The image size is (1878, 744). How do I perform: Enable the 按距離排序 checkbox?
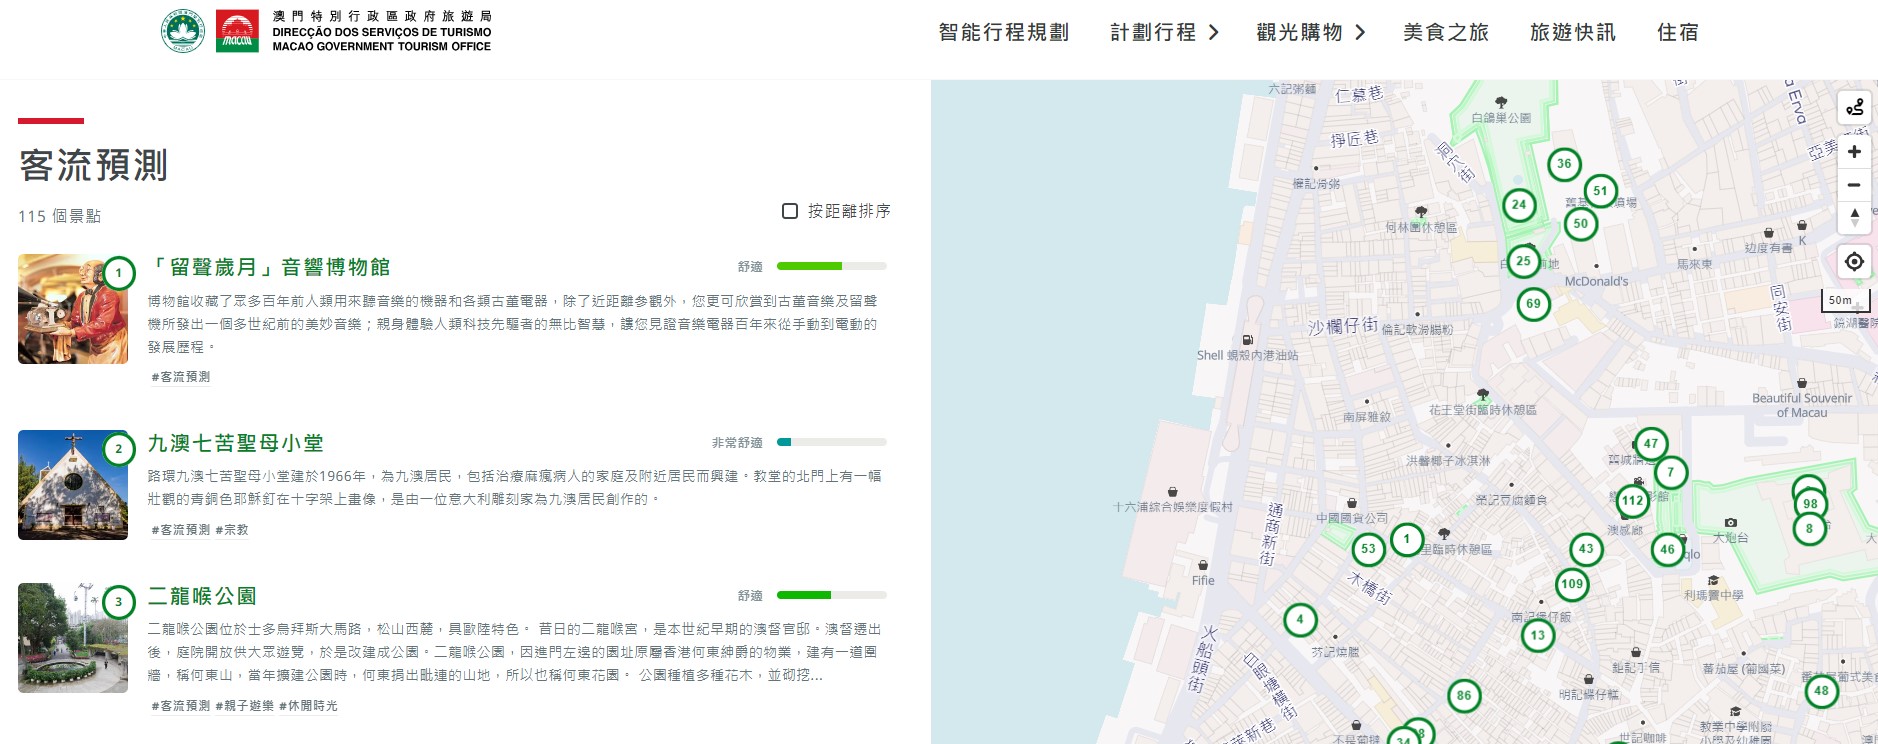(790, 211)
